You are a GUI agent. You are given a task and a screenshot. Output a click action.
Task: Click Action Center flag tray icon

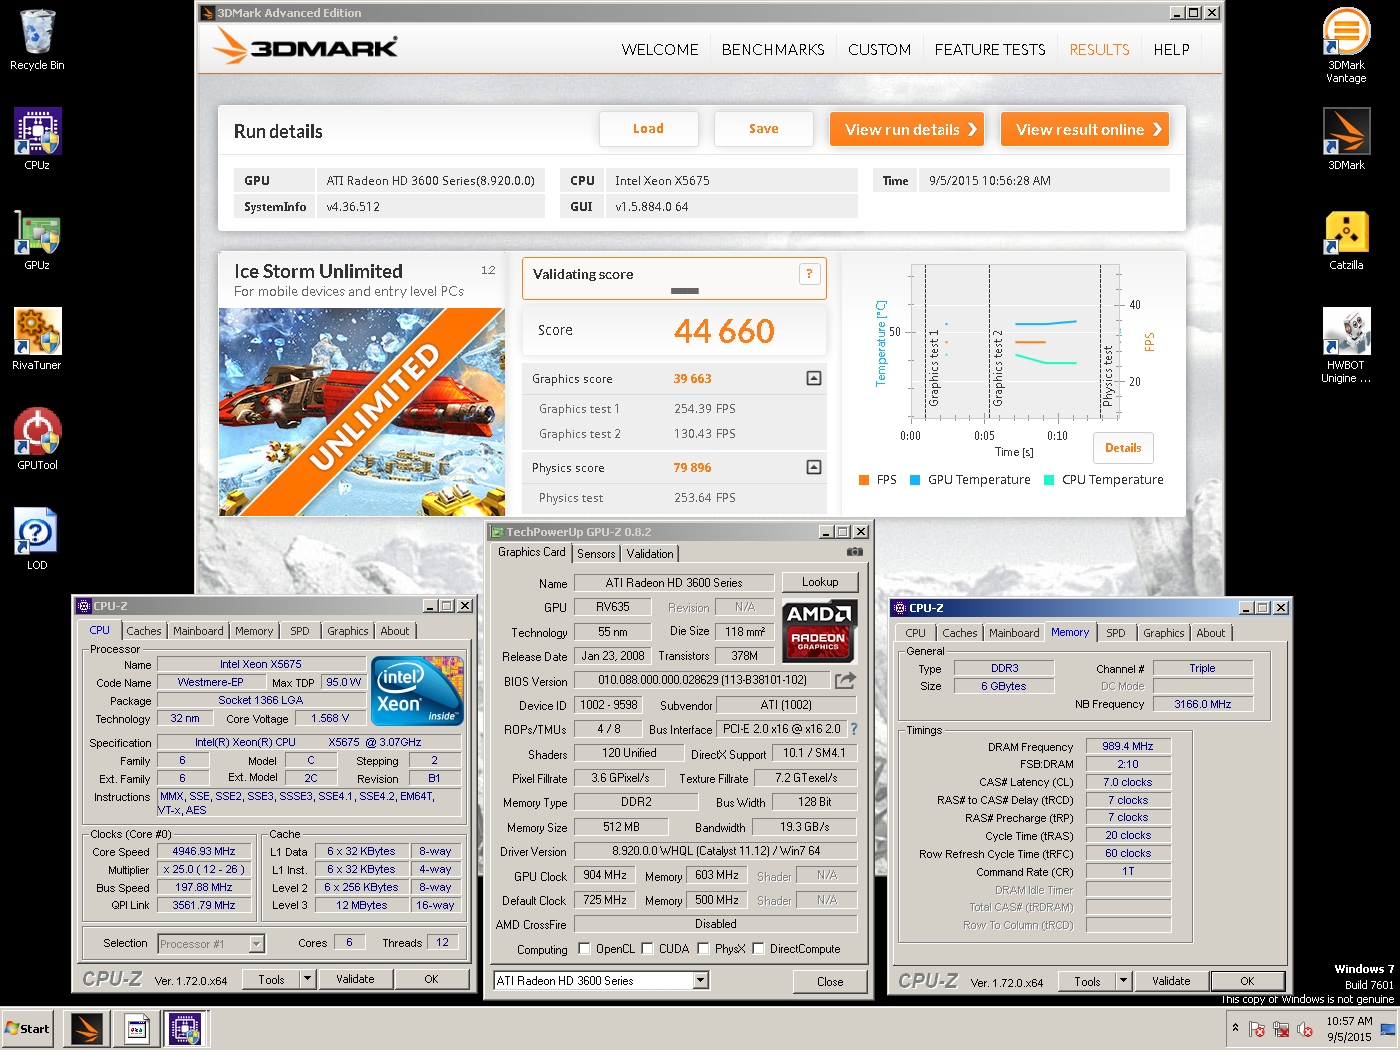coord(1257,1029)
